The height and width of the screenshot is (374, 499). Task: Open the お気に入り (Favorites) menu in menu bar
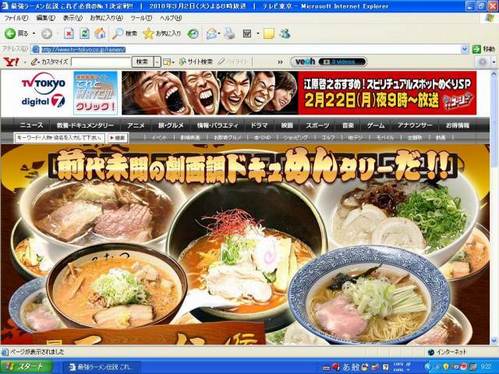click(x=106, y=18)
